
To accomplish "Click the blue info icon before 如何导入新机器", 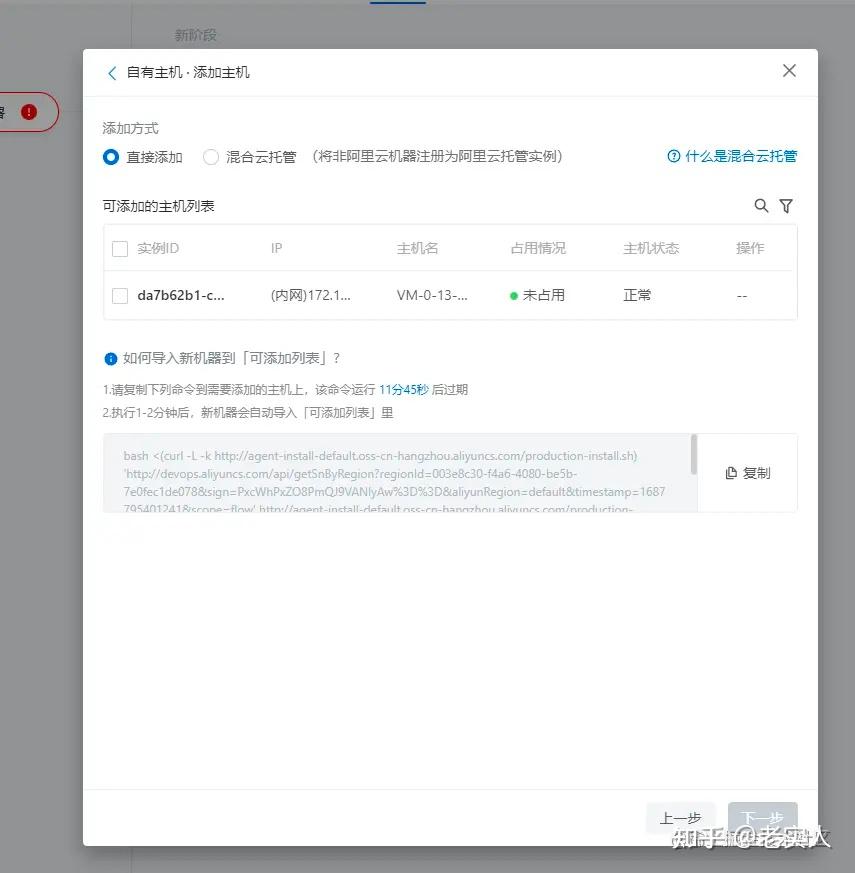I will [x=110, y=357].
